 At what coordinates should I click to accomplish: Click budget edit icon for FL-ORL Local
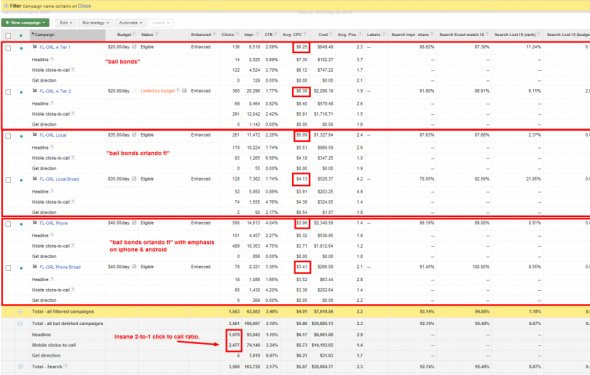(x=134, y=135)
